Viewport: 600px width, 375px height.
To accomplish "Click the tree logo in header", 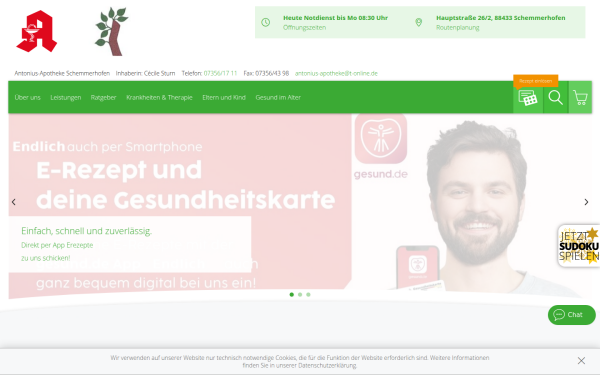I will pyautogui.click(x=111, y=31).
